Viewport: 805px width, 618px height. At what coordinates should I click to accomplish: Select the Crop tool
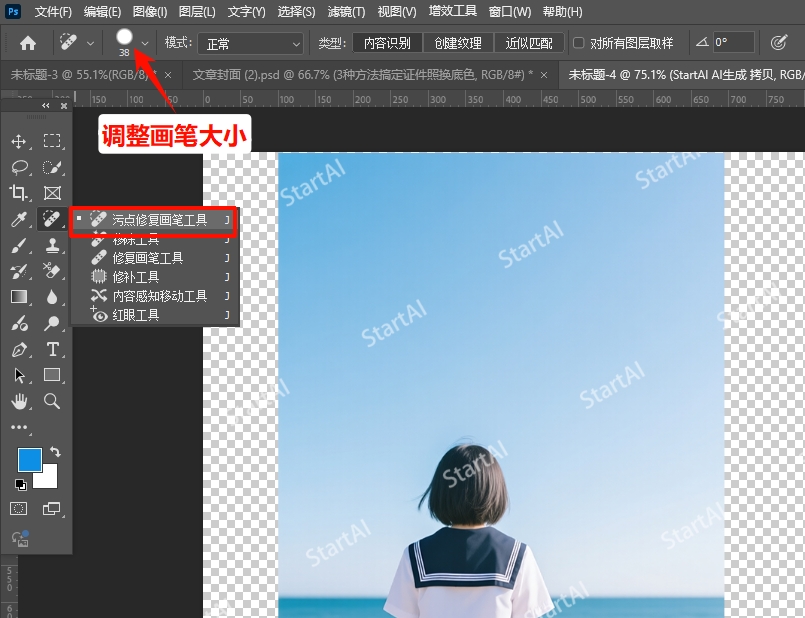(x=20, y=194)
